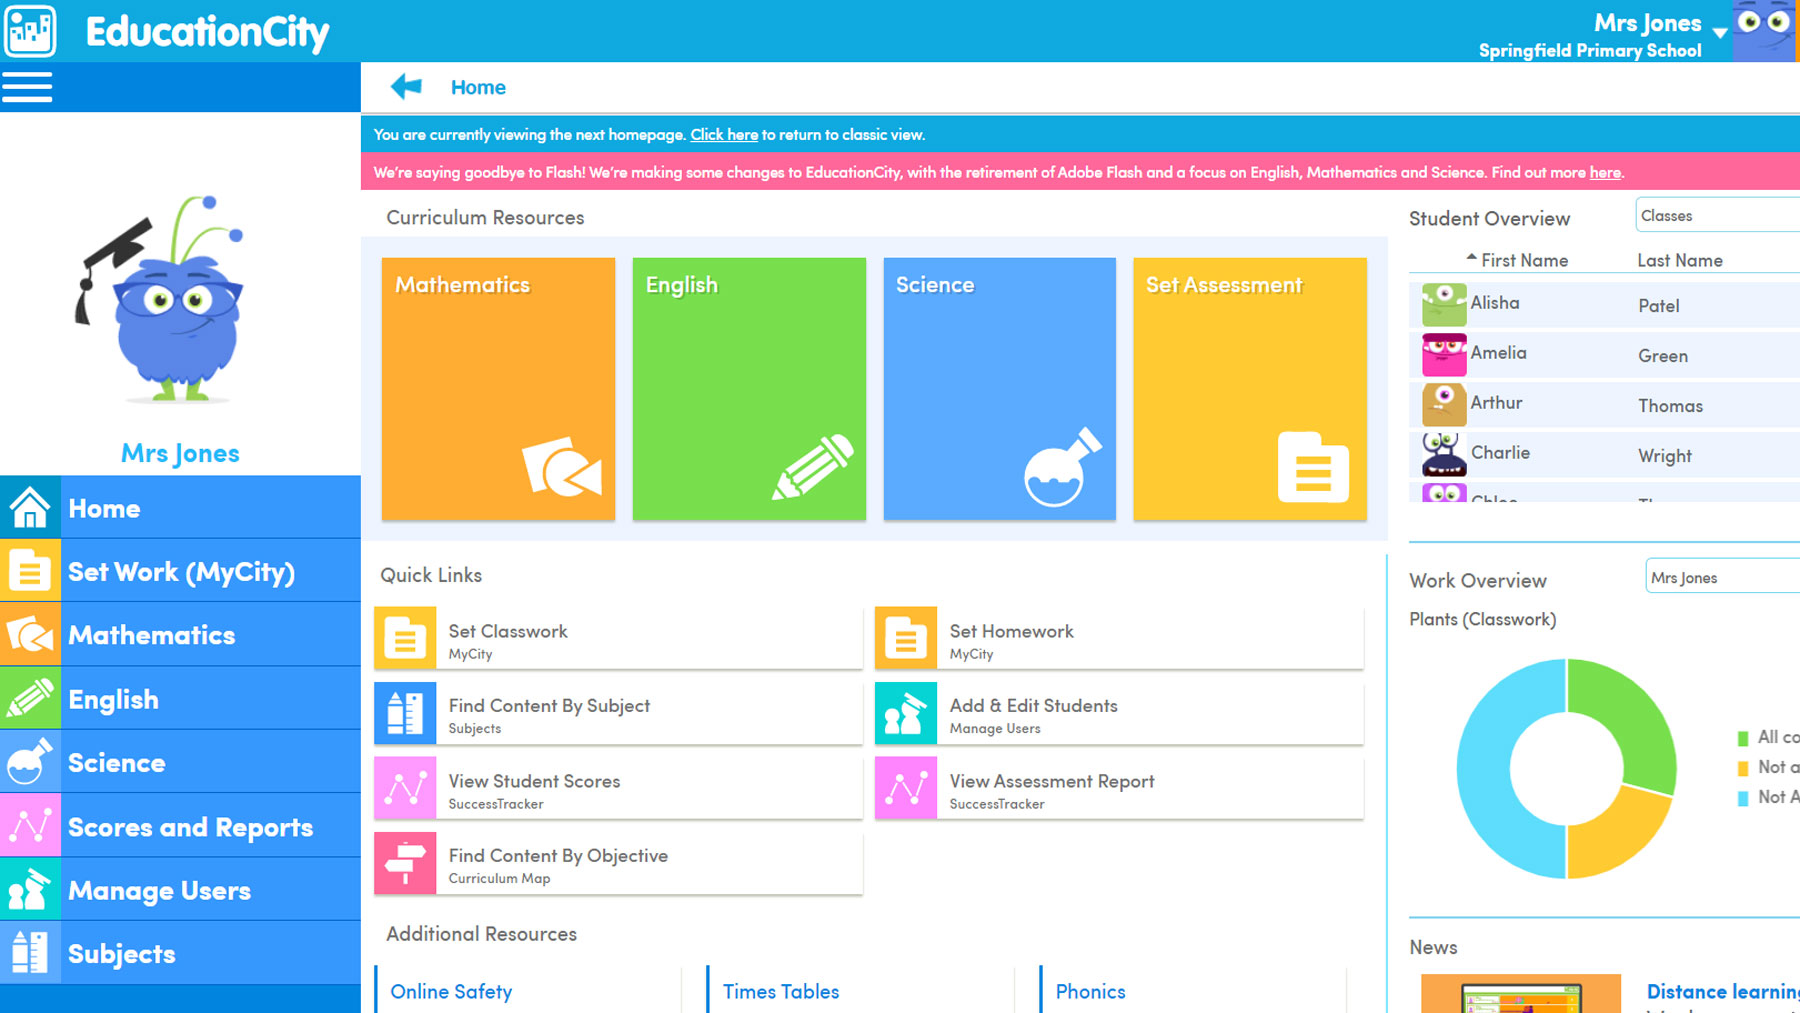Click the Find Content By Subject icon

(404, 712)
